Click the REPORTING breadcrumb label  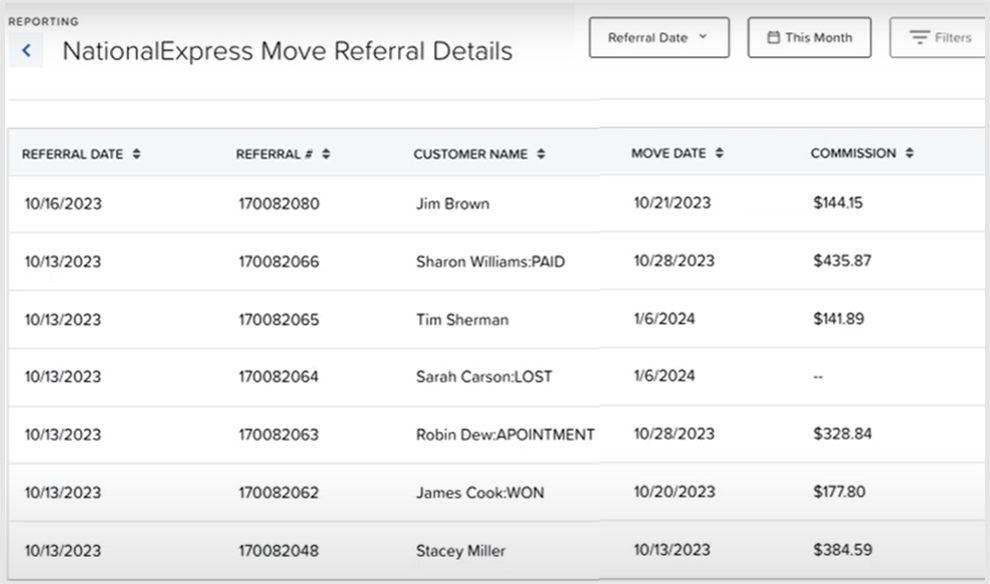pyautogui.click(x=42, y=20)
